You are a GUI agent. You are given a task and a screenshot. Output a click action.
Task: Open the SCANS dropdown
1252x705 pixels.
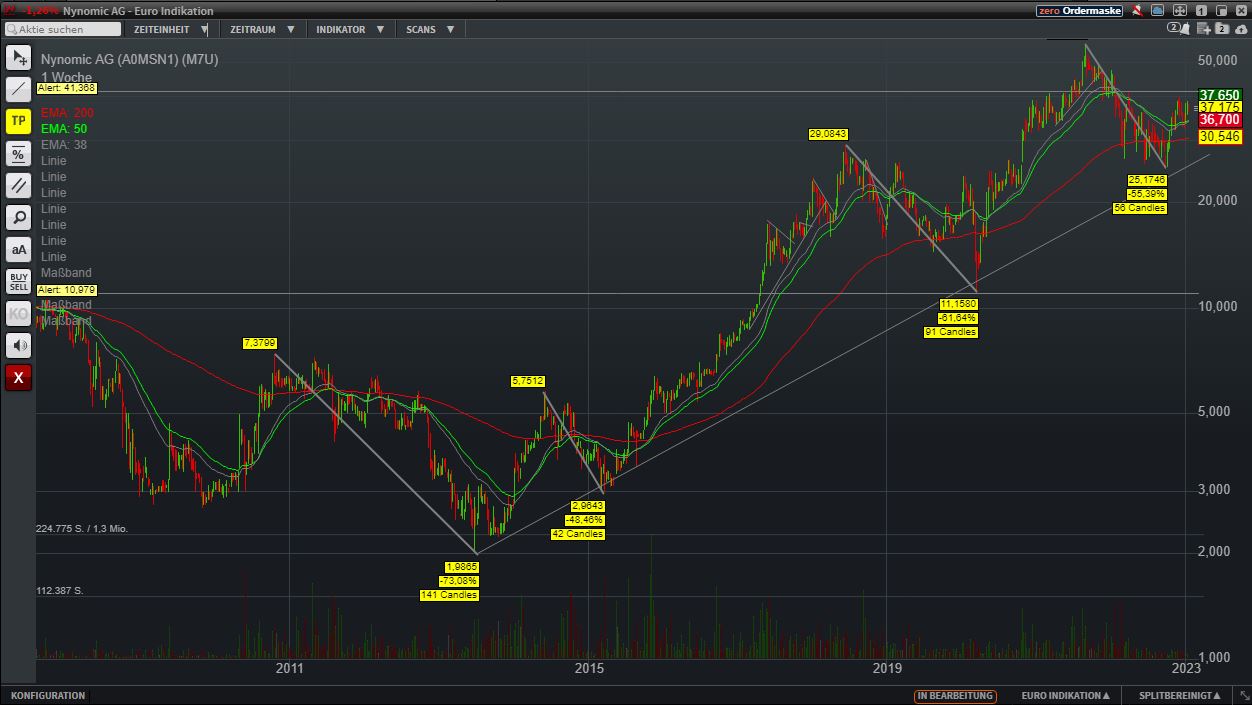(x=430, y=29)
